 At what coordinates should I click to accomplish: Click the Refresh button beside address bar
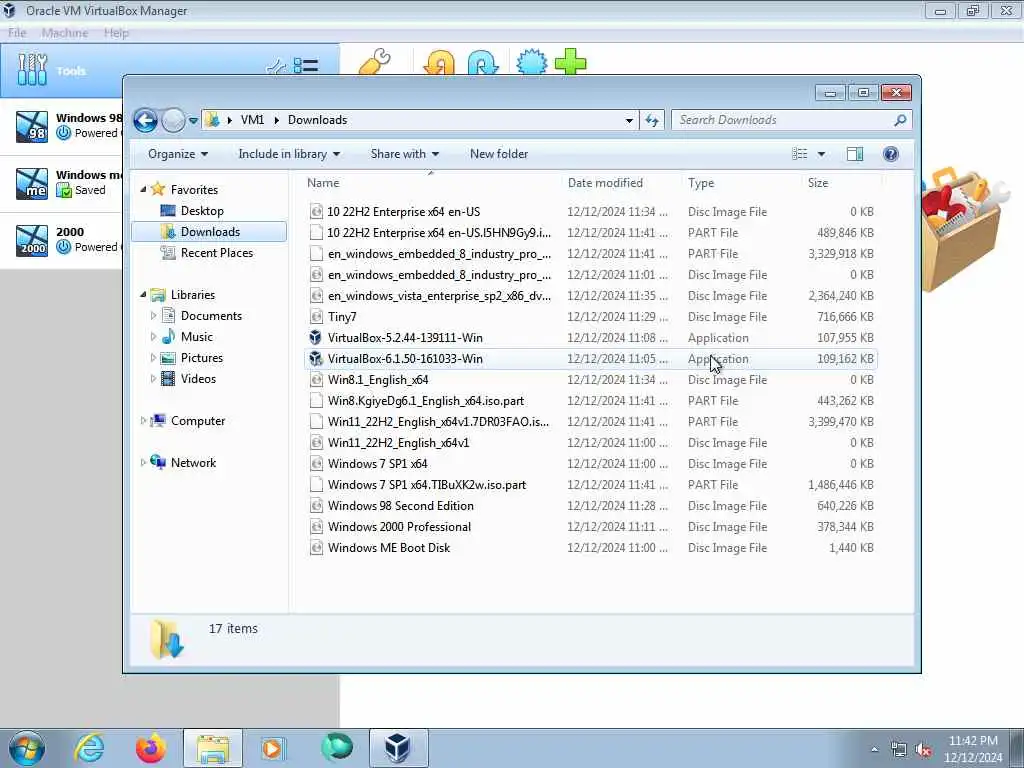[x=652, y=120]
